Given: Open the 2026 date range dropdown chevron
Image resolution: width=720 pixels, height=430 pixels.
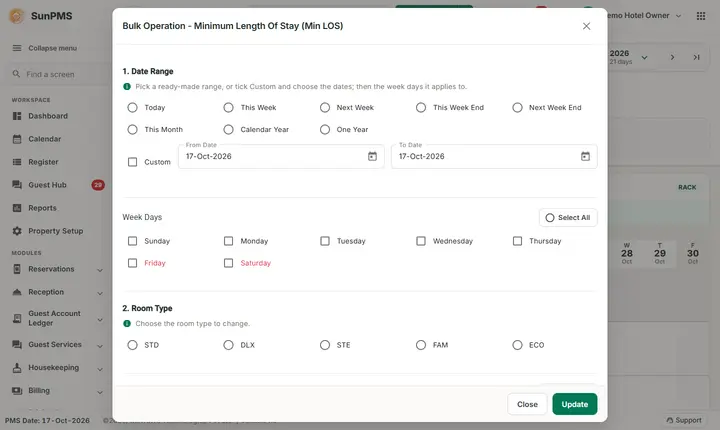Looking at the screenshot, I should pyautogui.click(x=644, y=57).
